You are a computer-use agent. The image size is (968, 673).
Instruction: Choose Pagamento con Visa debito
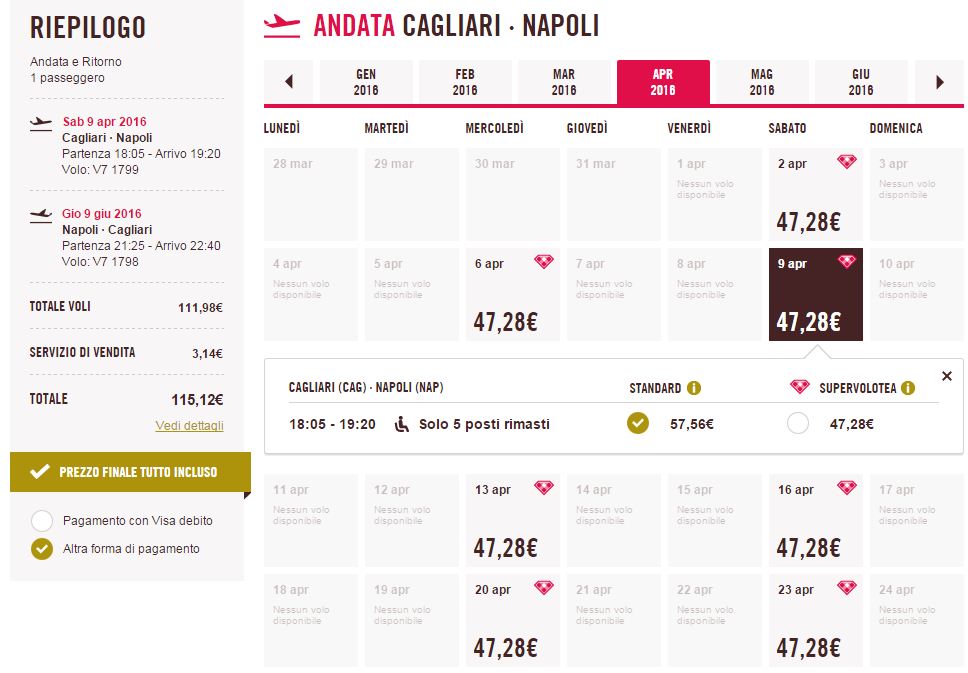[42, 520]
